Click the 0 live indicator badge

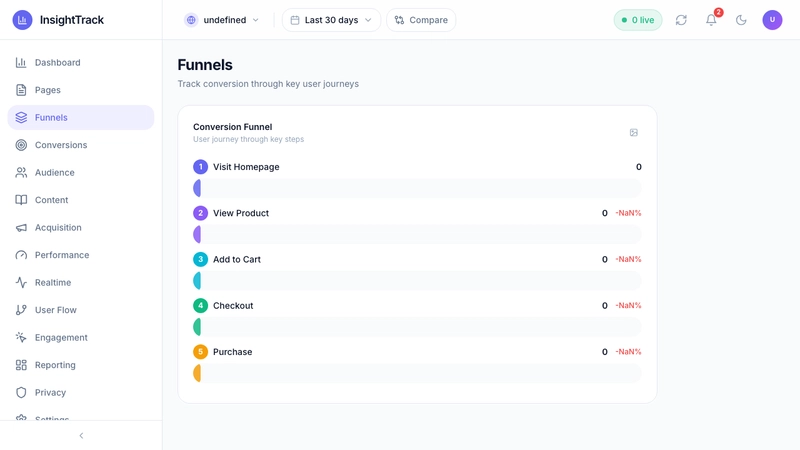click(x=638, y=20)
